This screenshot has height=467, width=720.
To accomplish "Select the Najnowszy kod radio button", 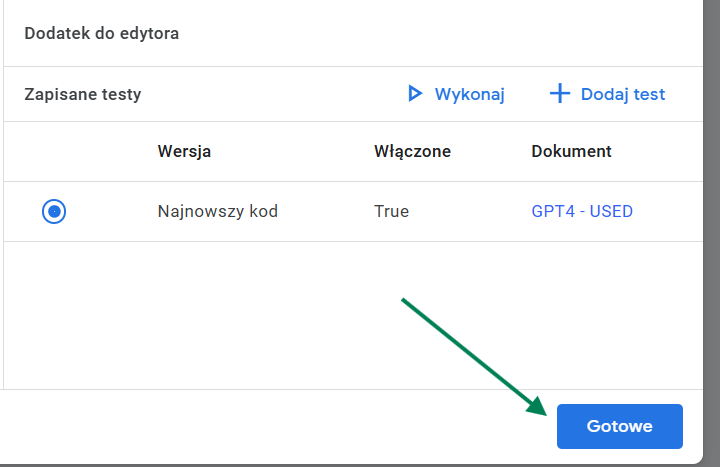I will (x=54, y=211).
